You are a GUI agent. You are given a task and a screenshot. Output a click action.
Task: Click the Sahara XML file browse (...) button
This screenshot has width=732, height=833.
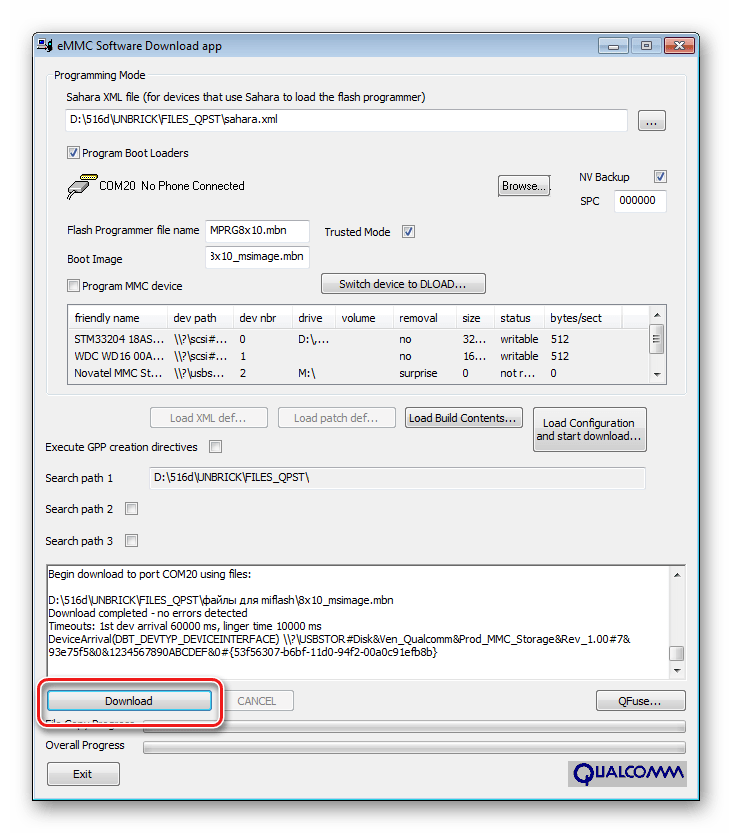click(651, 121)
